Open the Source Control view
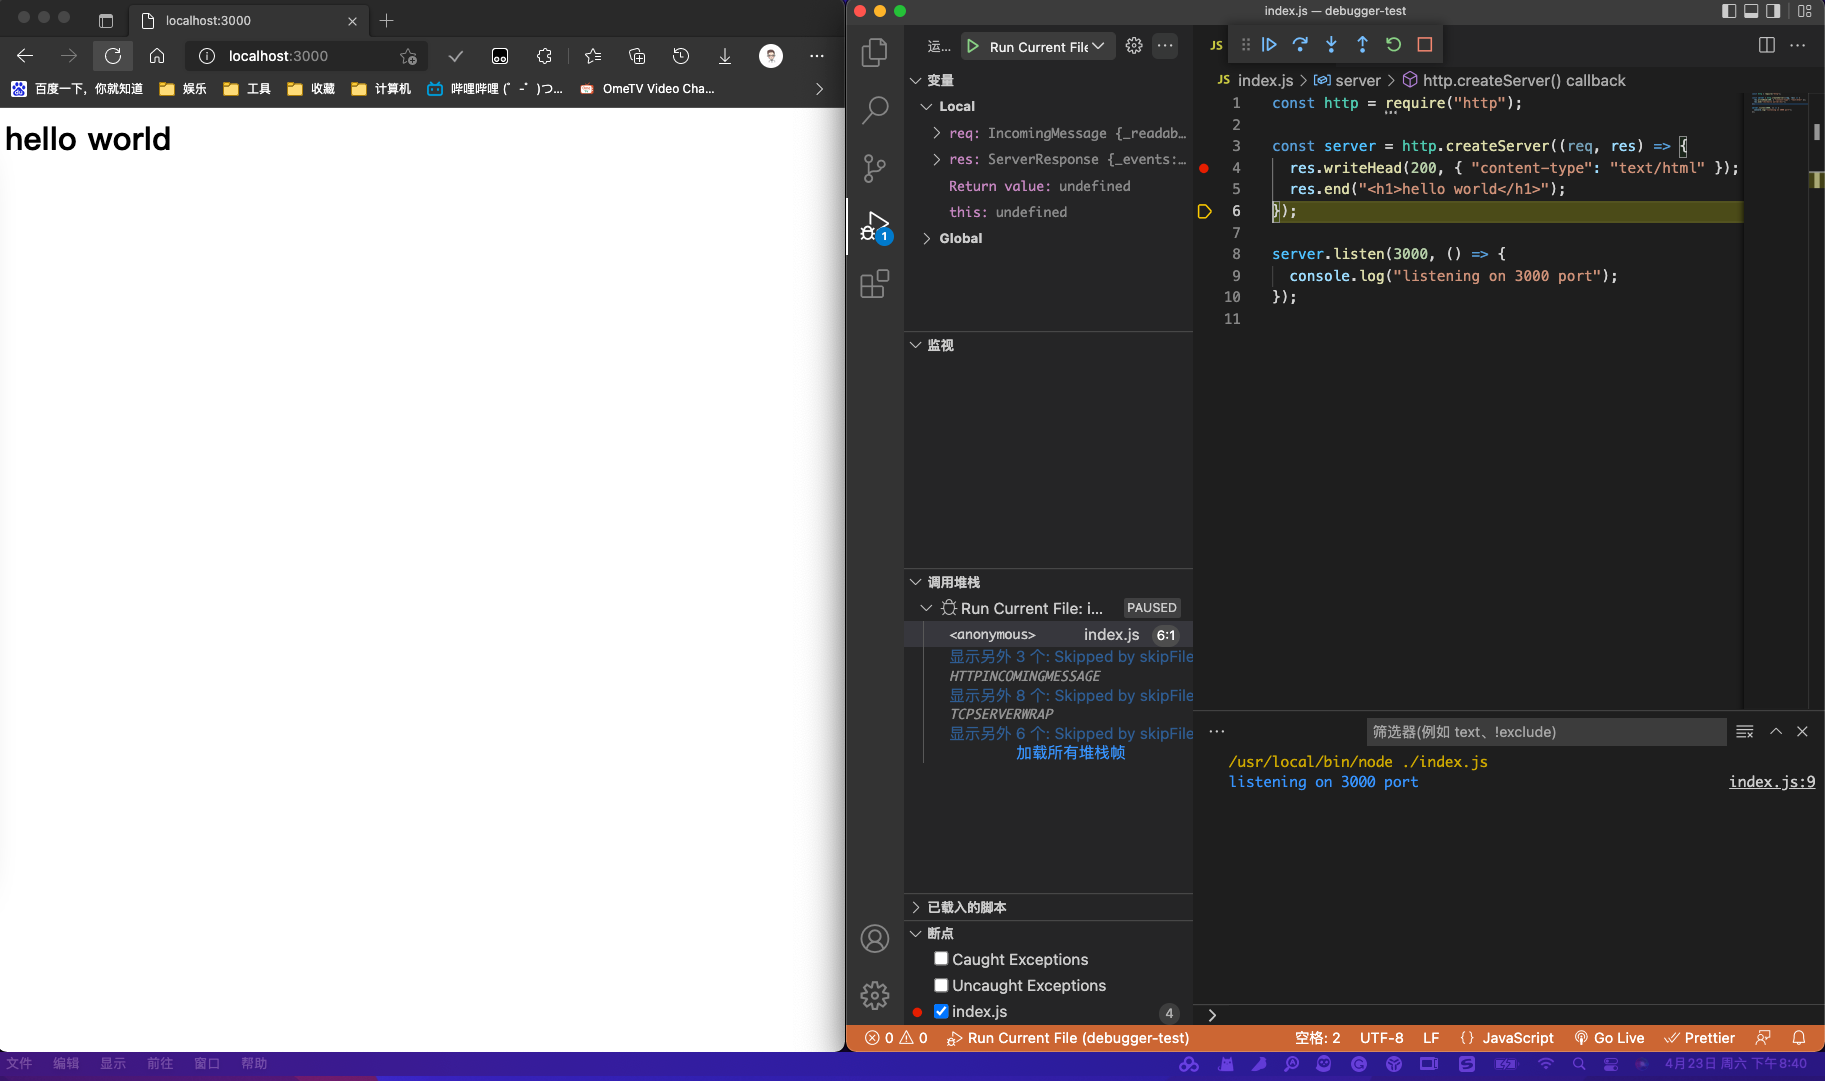 874,168
